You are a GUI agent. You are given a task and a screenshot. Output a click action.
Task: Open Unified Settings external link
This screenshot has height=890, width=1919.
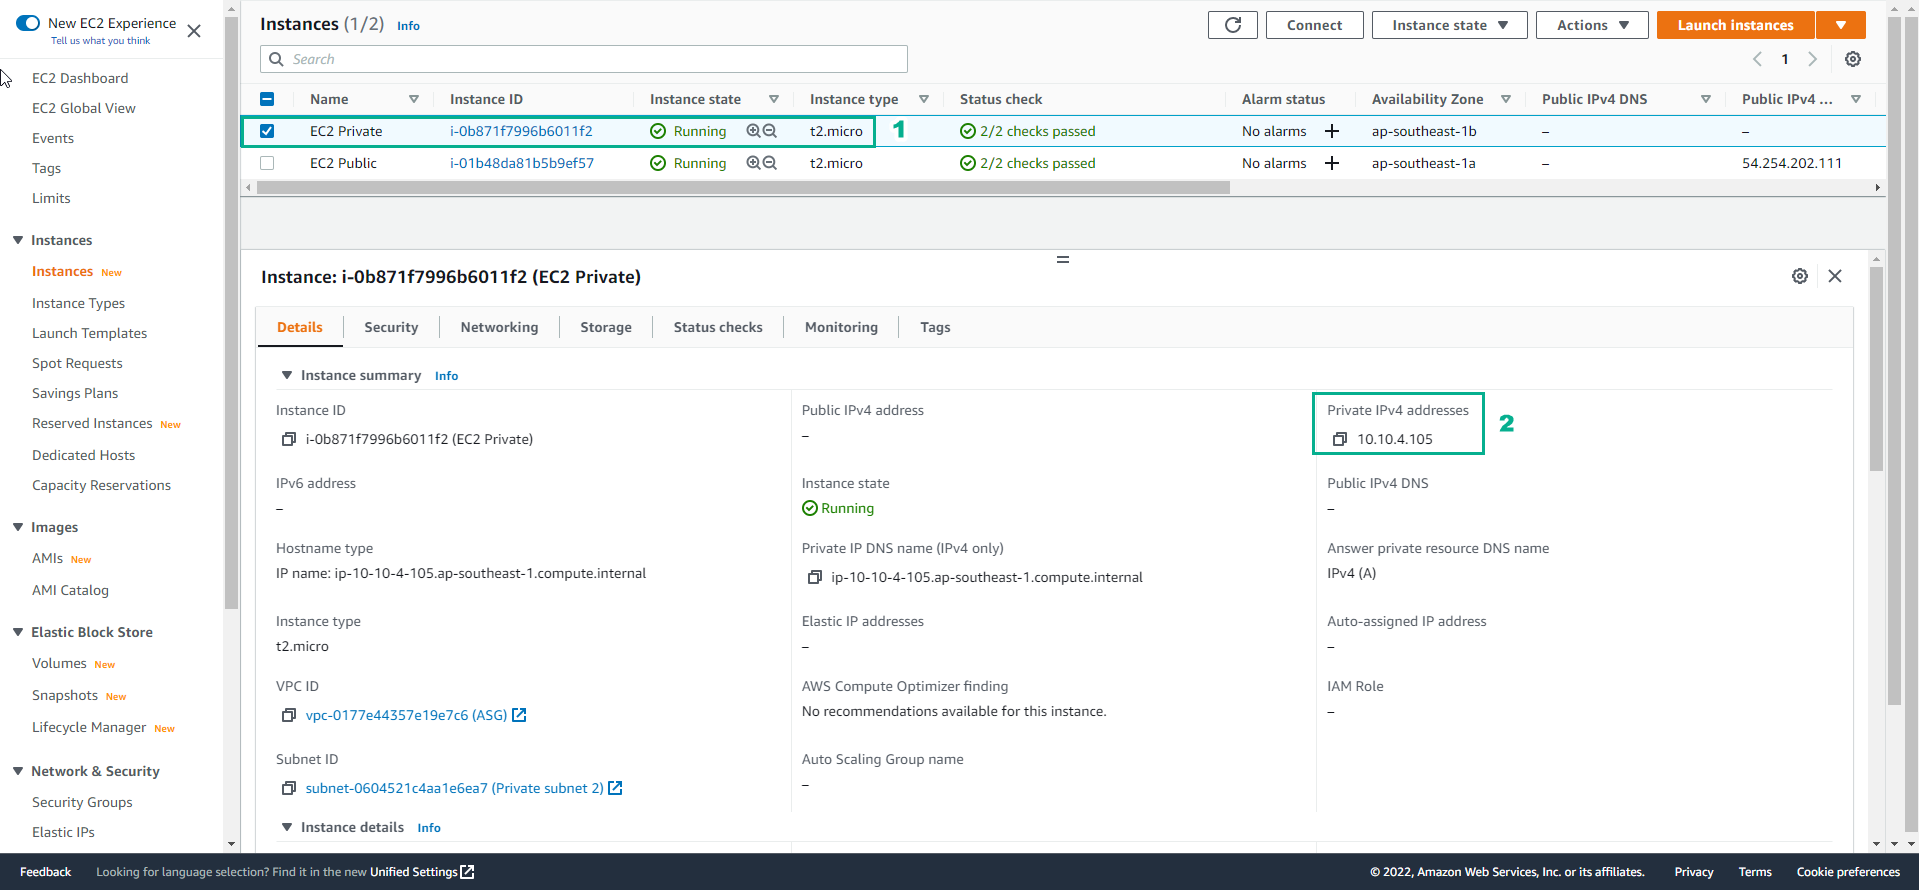(x=467, y=872)
